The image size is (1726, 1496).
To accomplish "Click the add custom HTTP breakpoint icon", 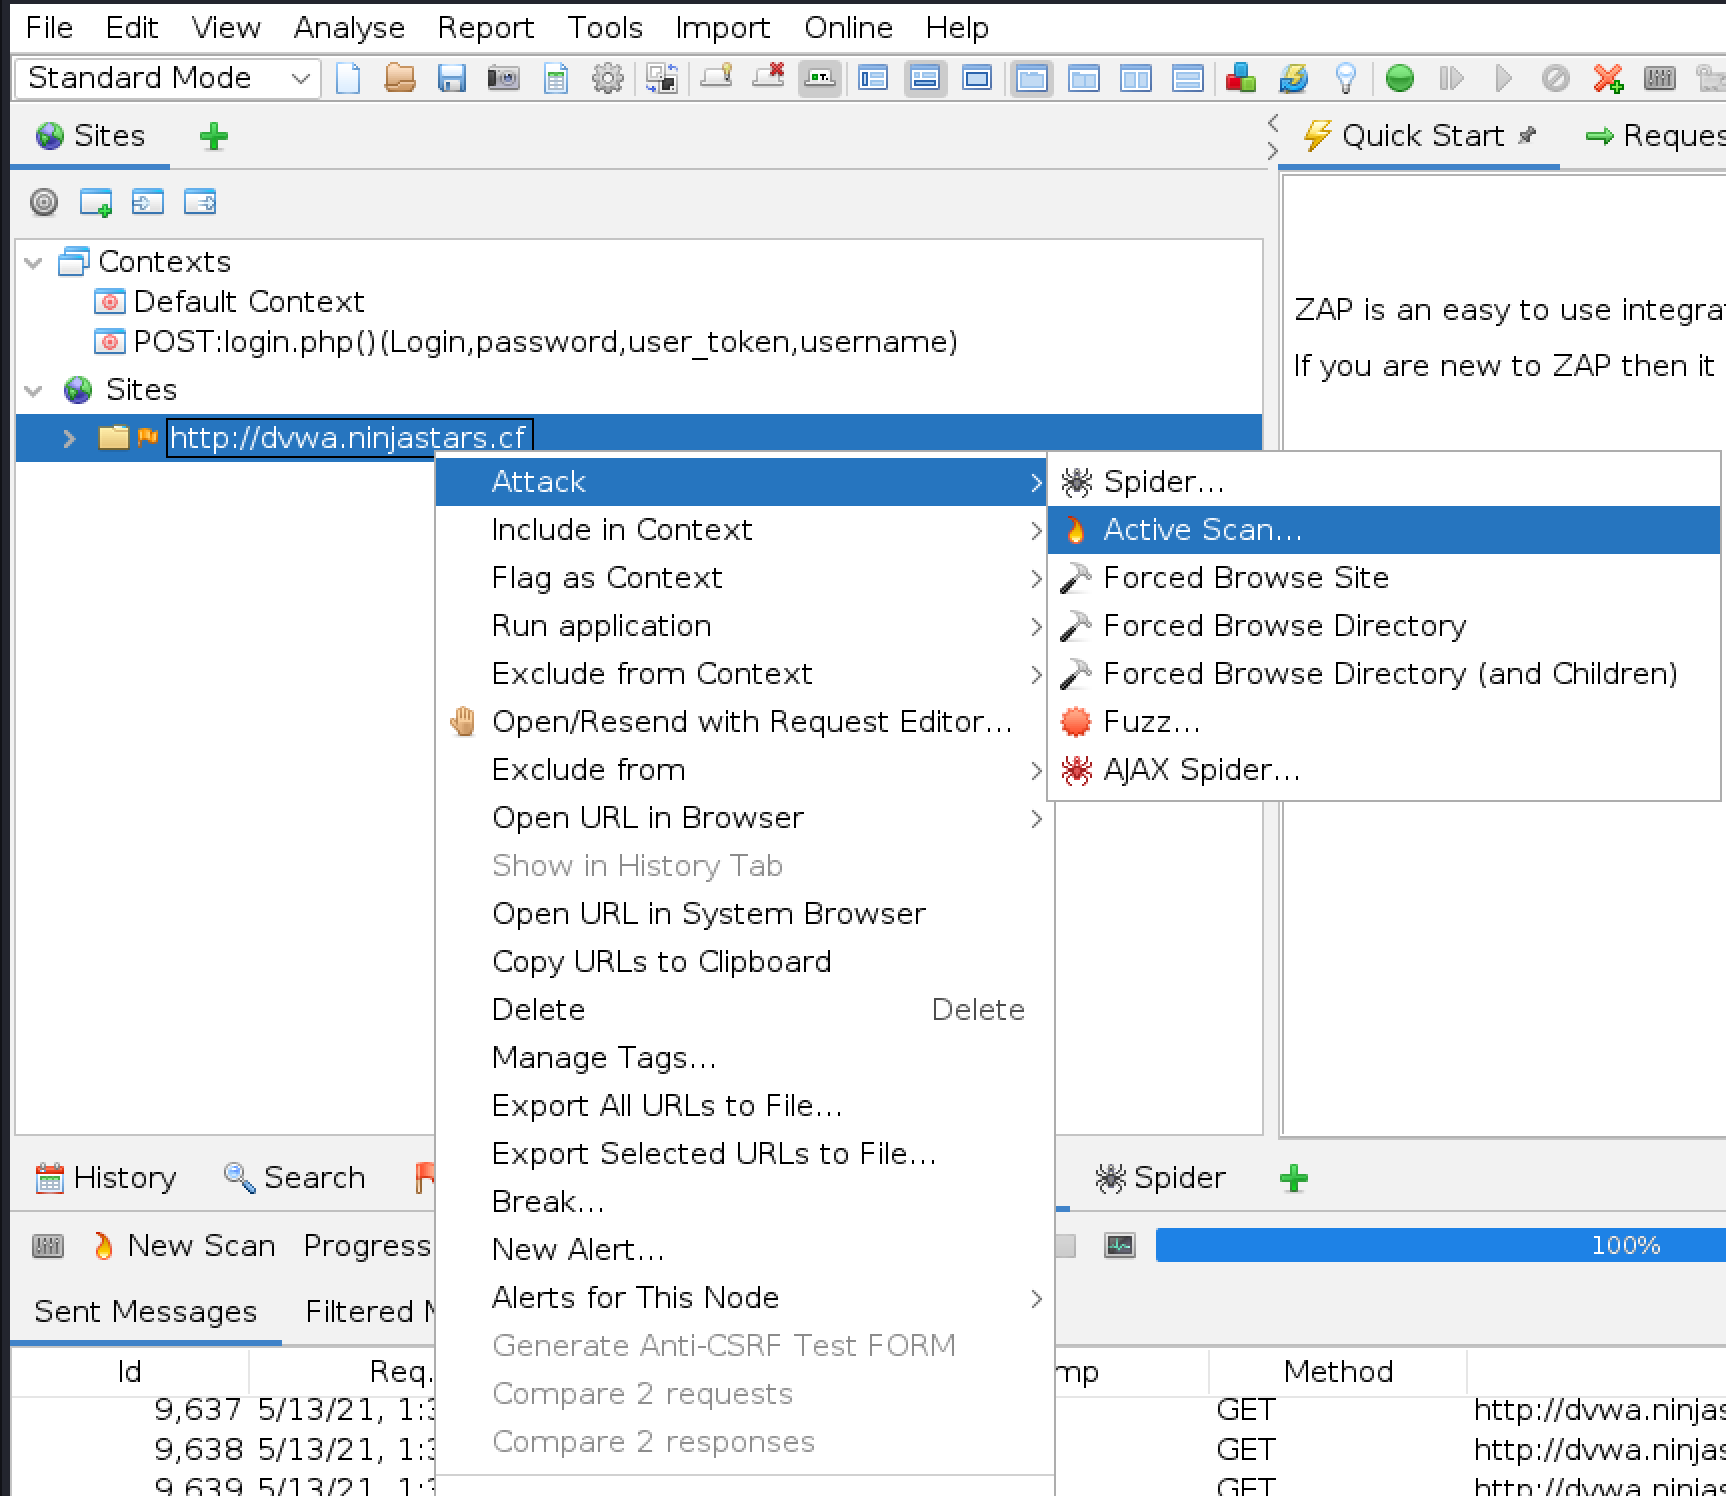I will point(1608,78).
